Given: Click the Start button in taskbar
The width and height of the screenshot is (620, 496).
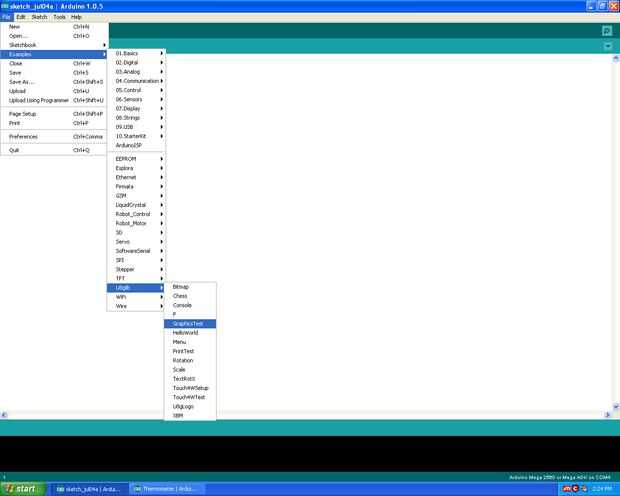Looking at the screenshot, I should (x=23, y=489).
